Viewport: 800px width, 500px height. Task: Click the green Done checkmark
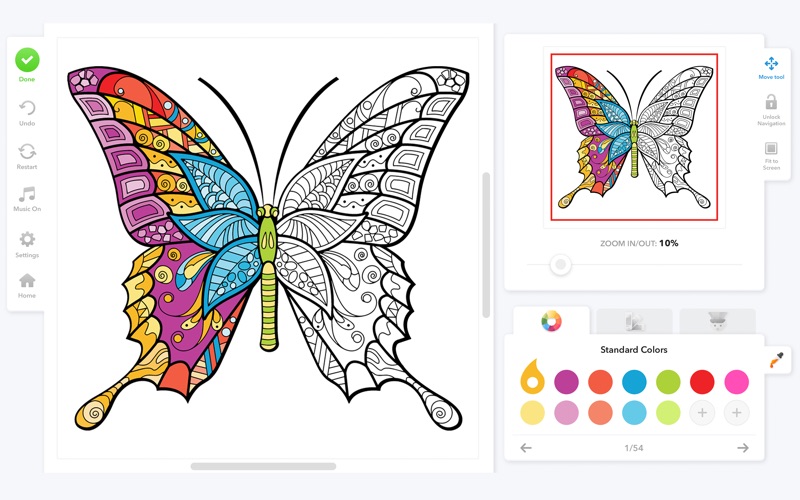point(27,60)
